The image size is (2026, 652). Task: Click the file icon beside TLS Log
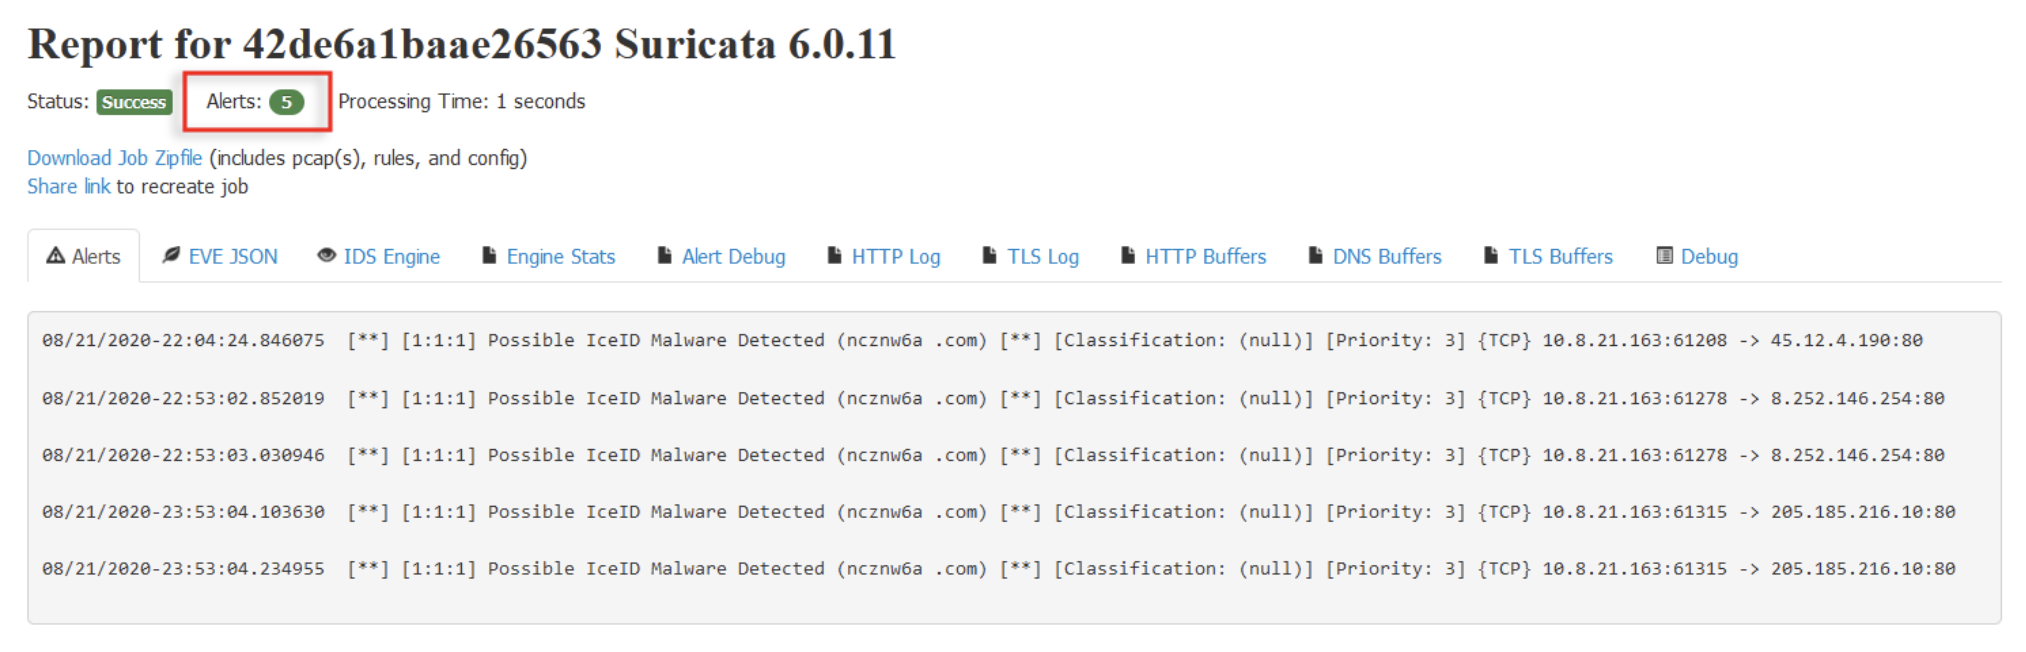tap(989, 256)
